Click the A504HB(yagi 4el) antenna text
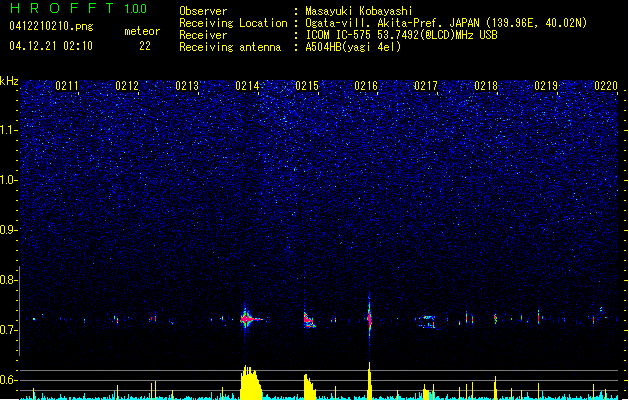Screen dimensions: 629x400 (x=353, y=47)
